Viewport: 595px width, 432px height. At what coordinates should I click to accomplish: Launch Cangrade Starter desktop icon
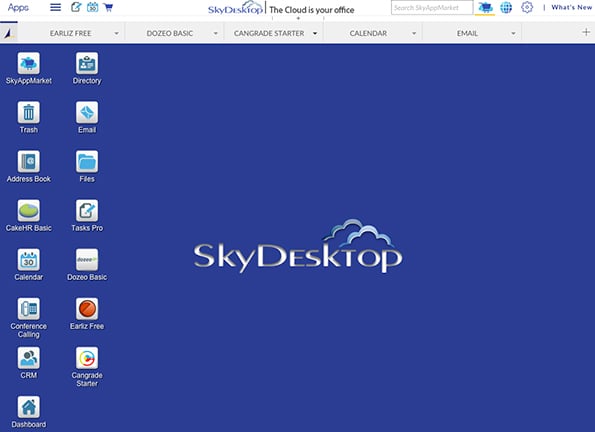point(87,358)
